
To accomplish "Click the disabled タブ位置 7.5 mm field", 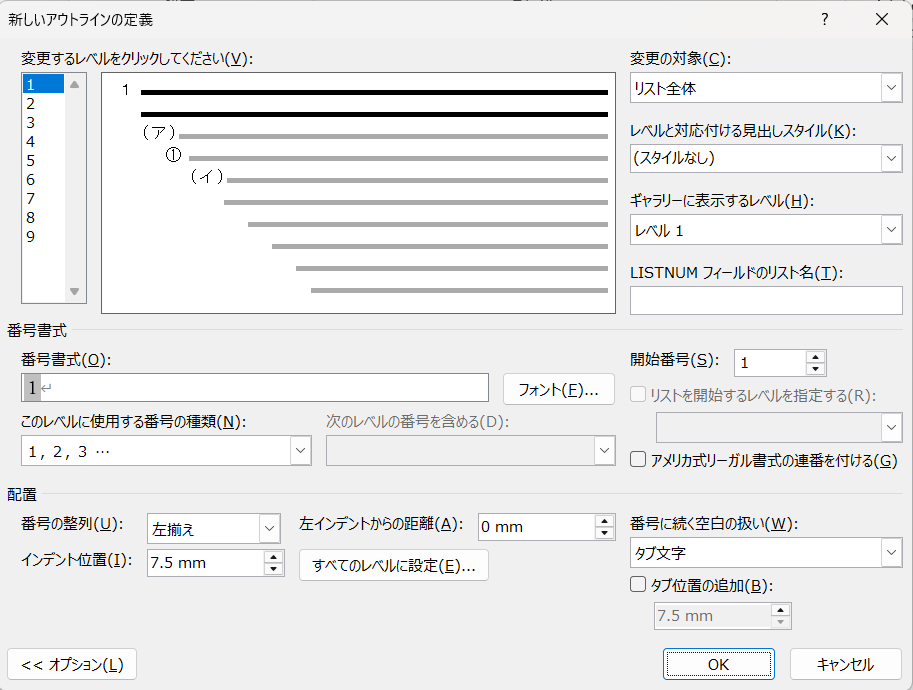I will 713,616.
